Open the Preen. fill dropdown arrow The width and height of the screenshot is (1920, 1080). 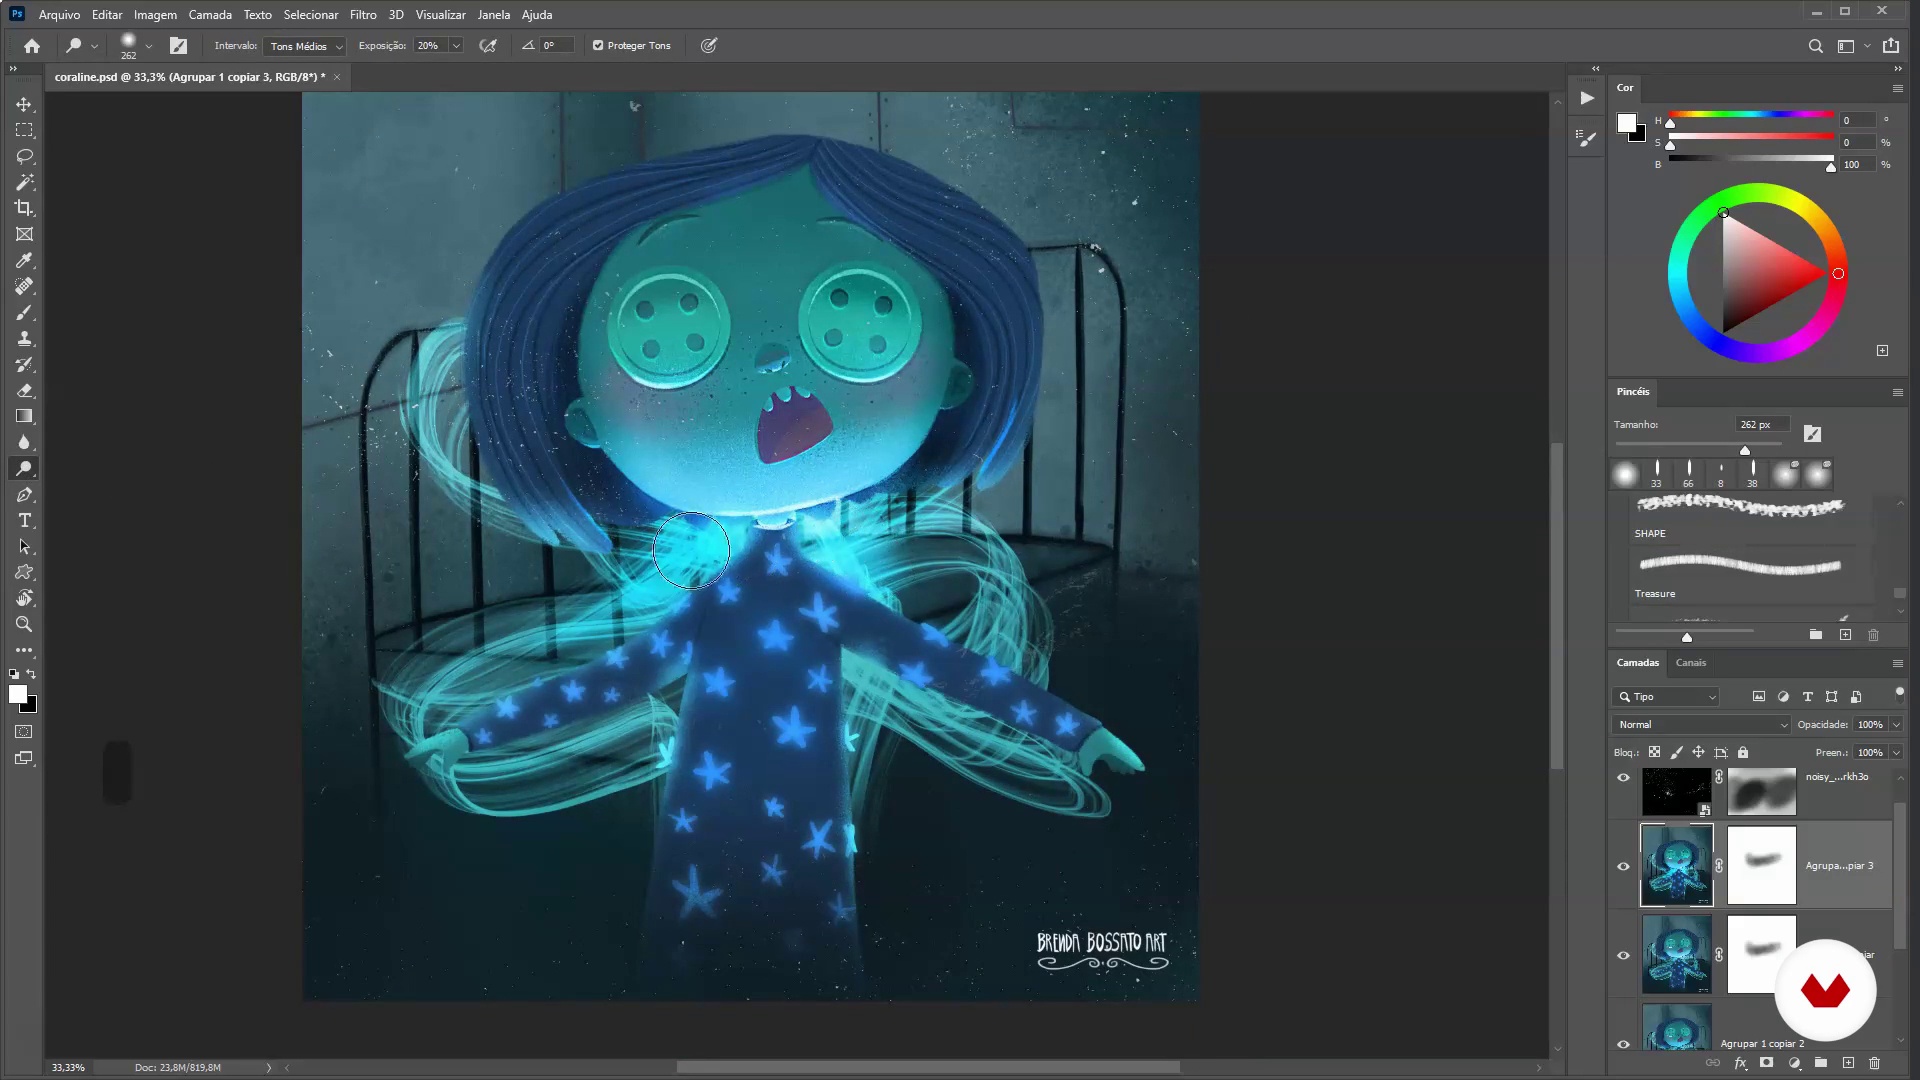(x=1896, y=753)
